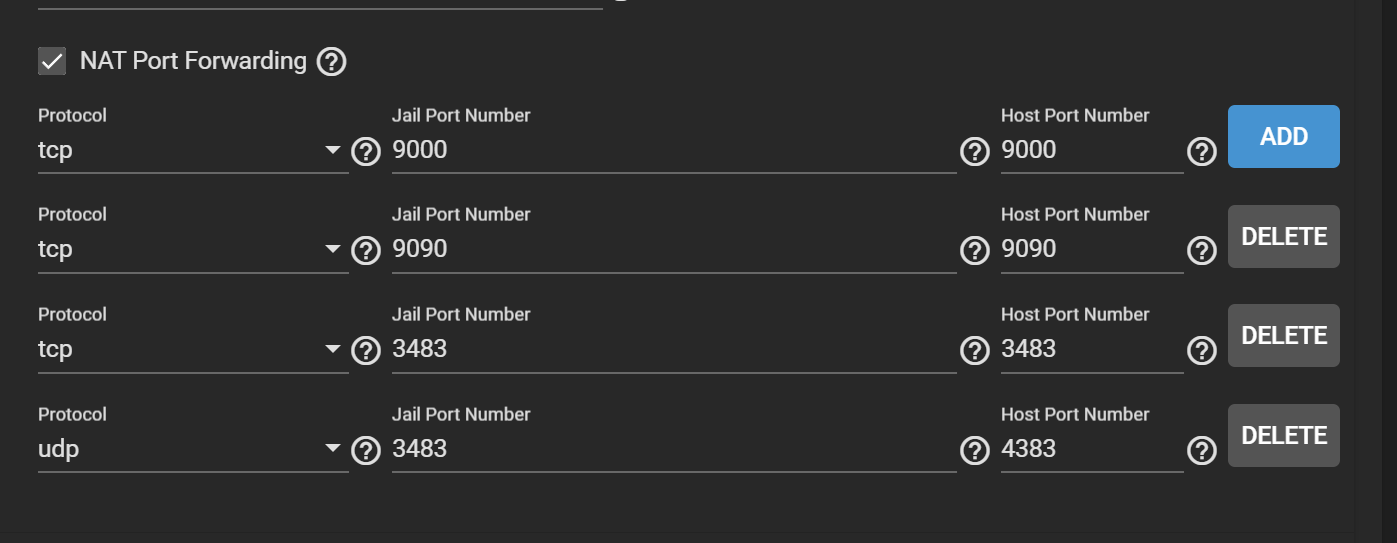Open Protocol dropdown for port 9090 row

192,249
